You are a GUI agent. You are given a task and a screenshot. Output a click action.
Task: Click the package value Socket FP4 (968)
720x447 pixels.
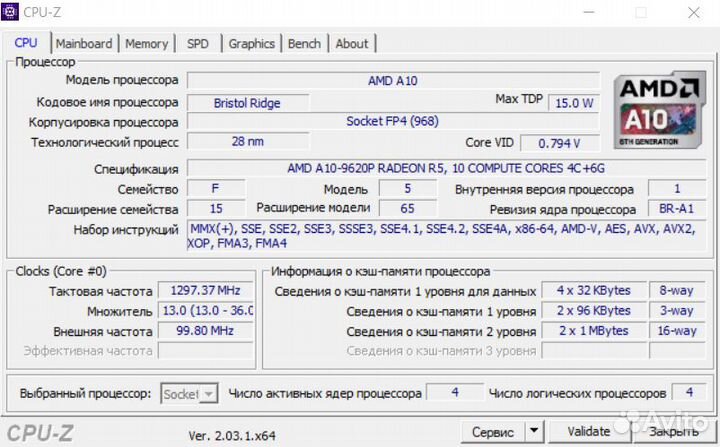[x=393, y=121]
